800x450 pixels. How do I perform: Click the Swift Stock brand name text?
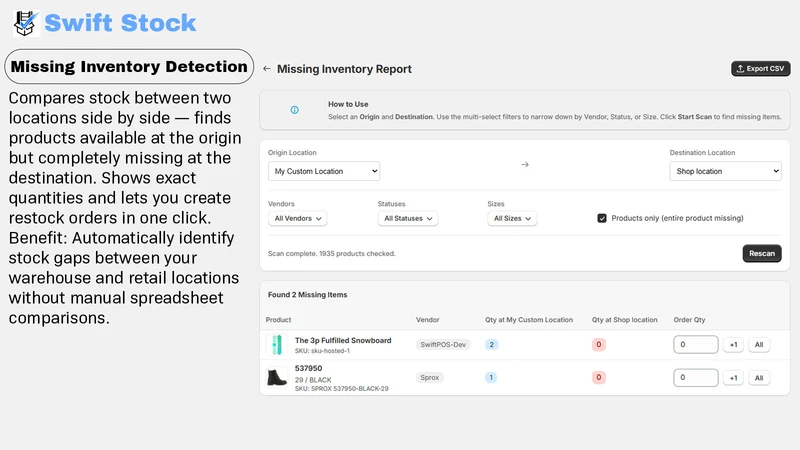pyautogui.click(x=120, y=23)
